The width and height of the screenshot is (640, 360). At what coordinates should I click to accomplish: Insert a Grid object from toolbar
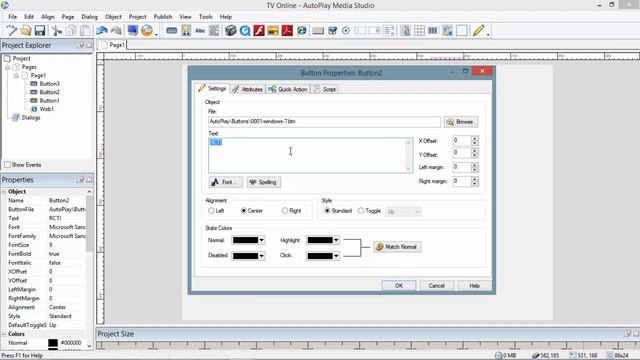pyautogui.click(x=419, y=31)
